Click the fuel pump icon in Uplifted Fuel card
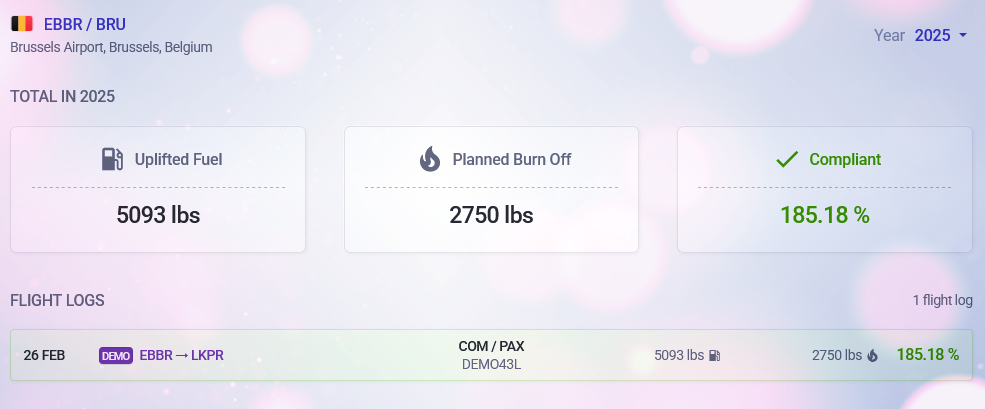 [112, 159]
